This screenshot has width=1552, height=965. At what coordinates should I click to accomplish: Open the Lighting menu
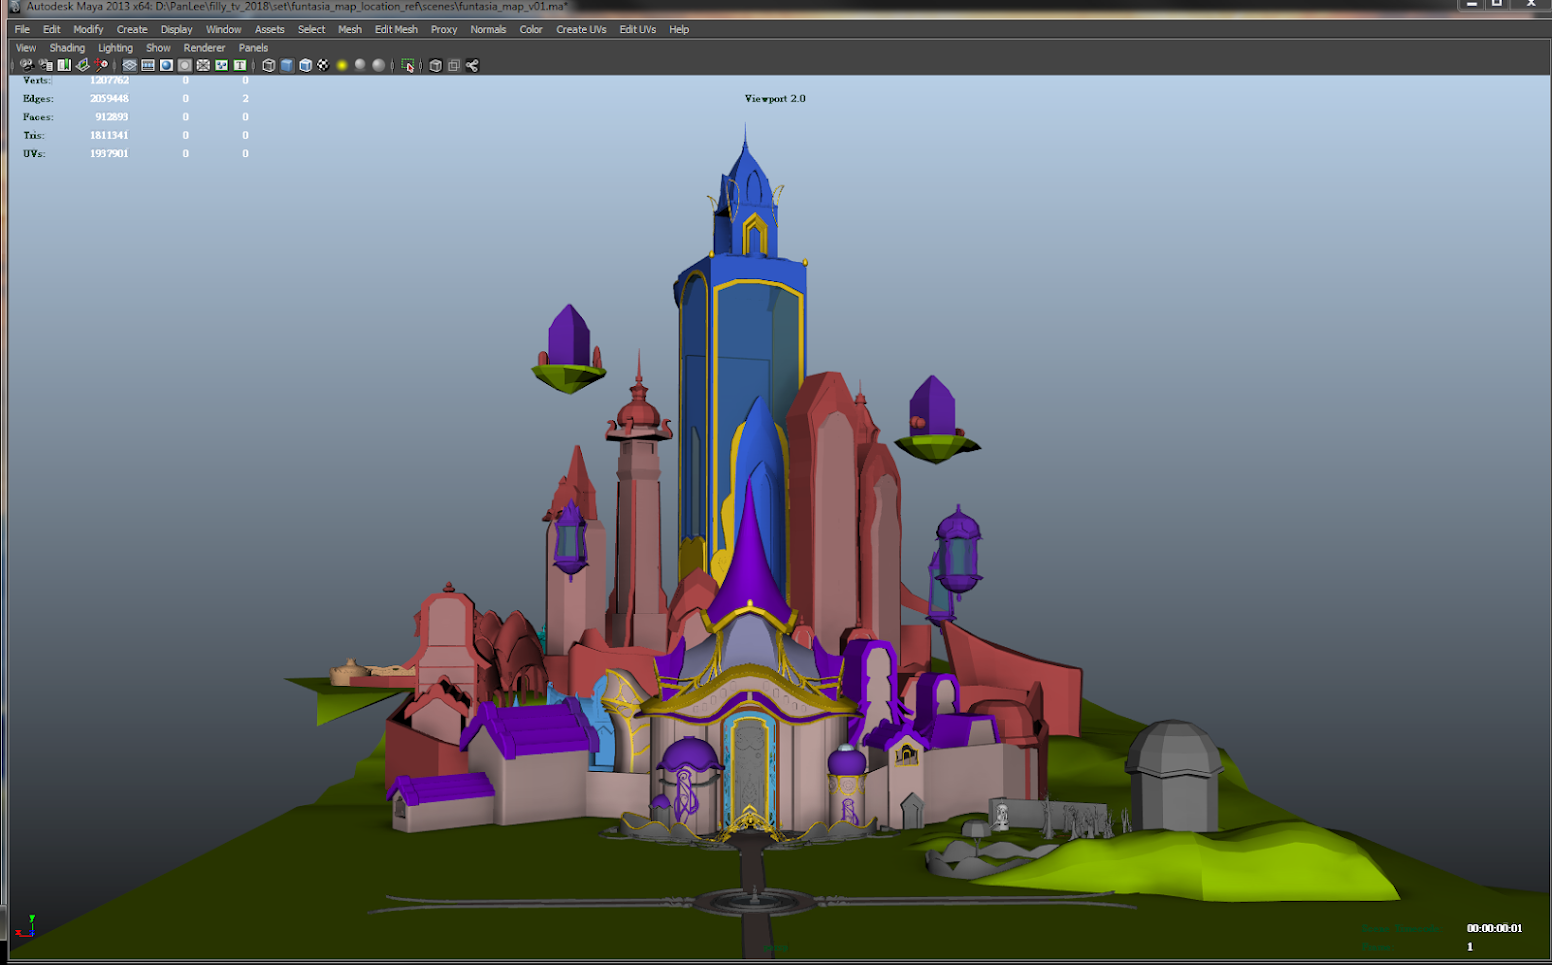115,47
